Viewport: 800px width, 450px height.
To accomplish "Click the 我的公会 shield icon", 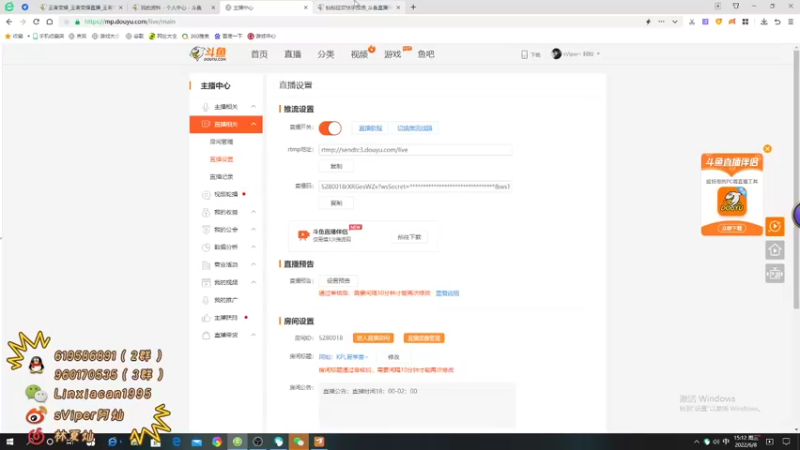I will tap(206, 230).
